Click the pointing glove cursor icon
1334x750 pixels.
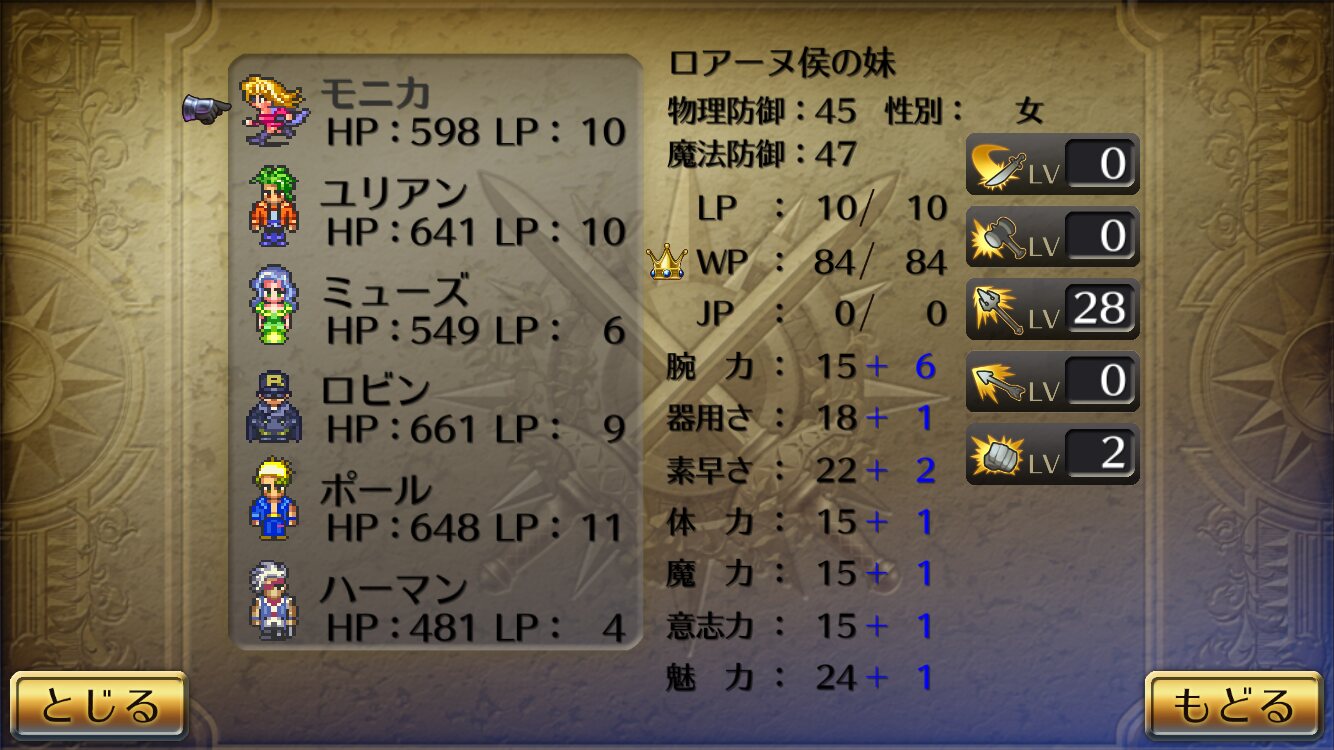point(207,108)
